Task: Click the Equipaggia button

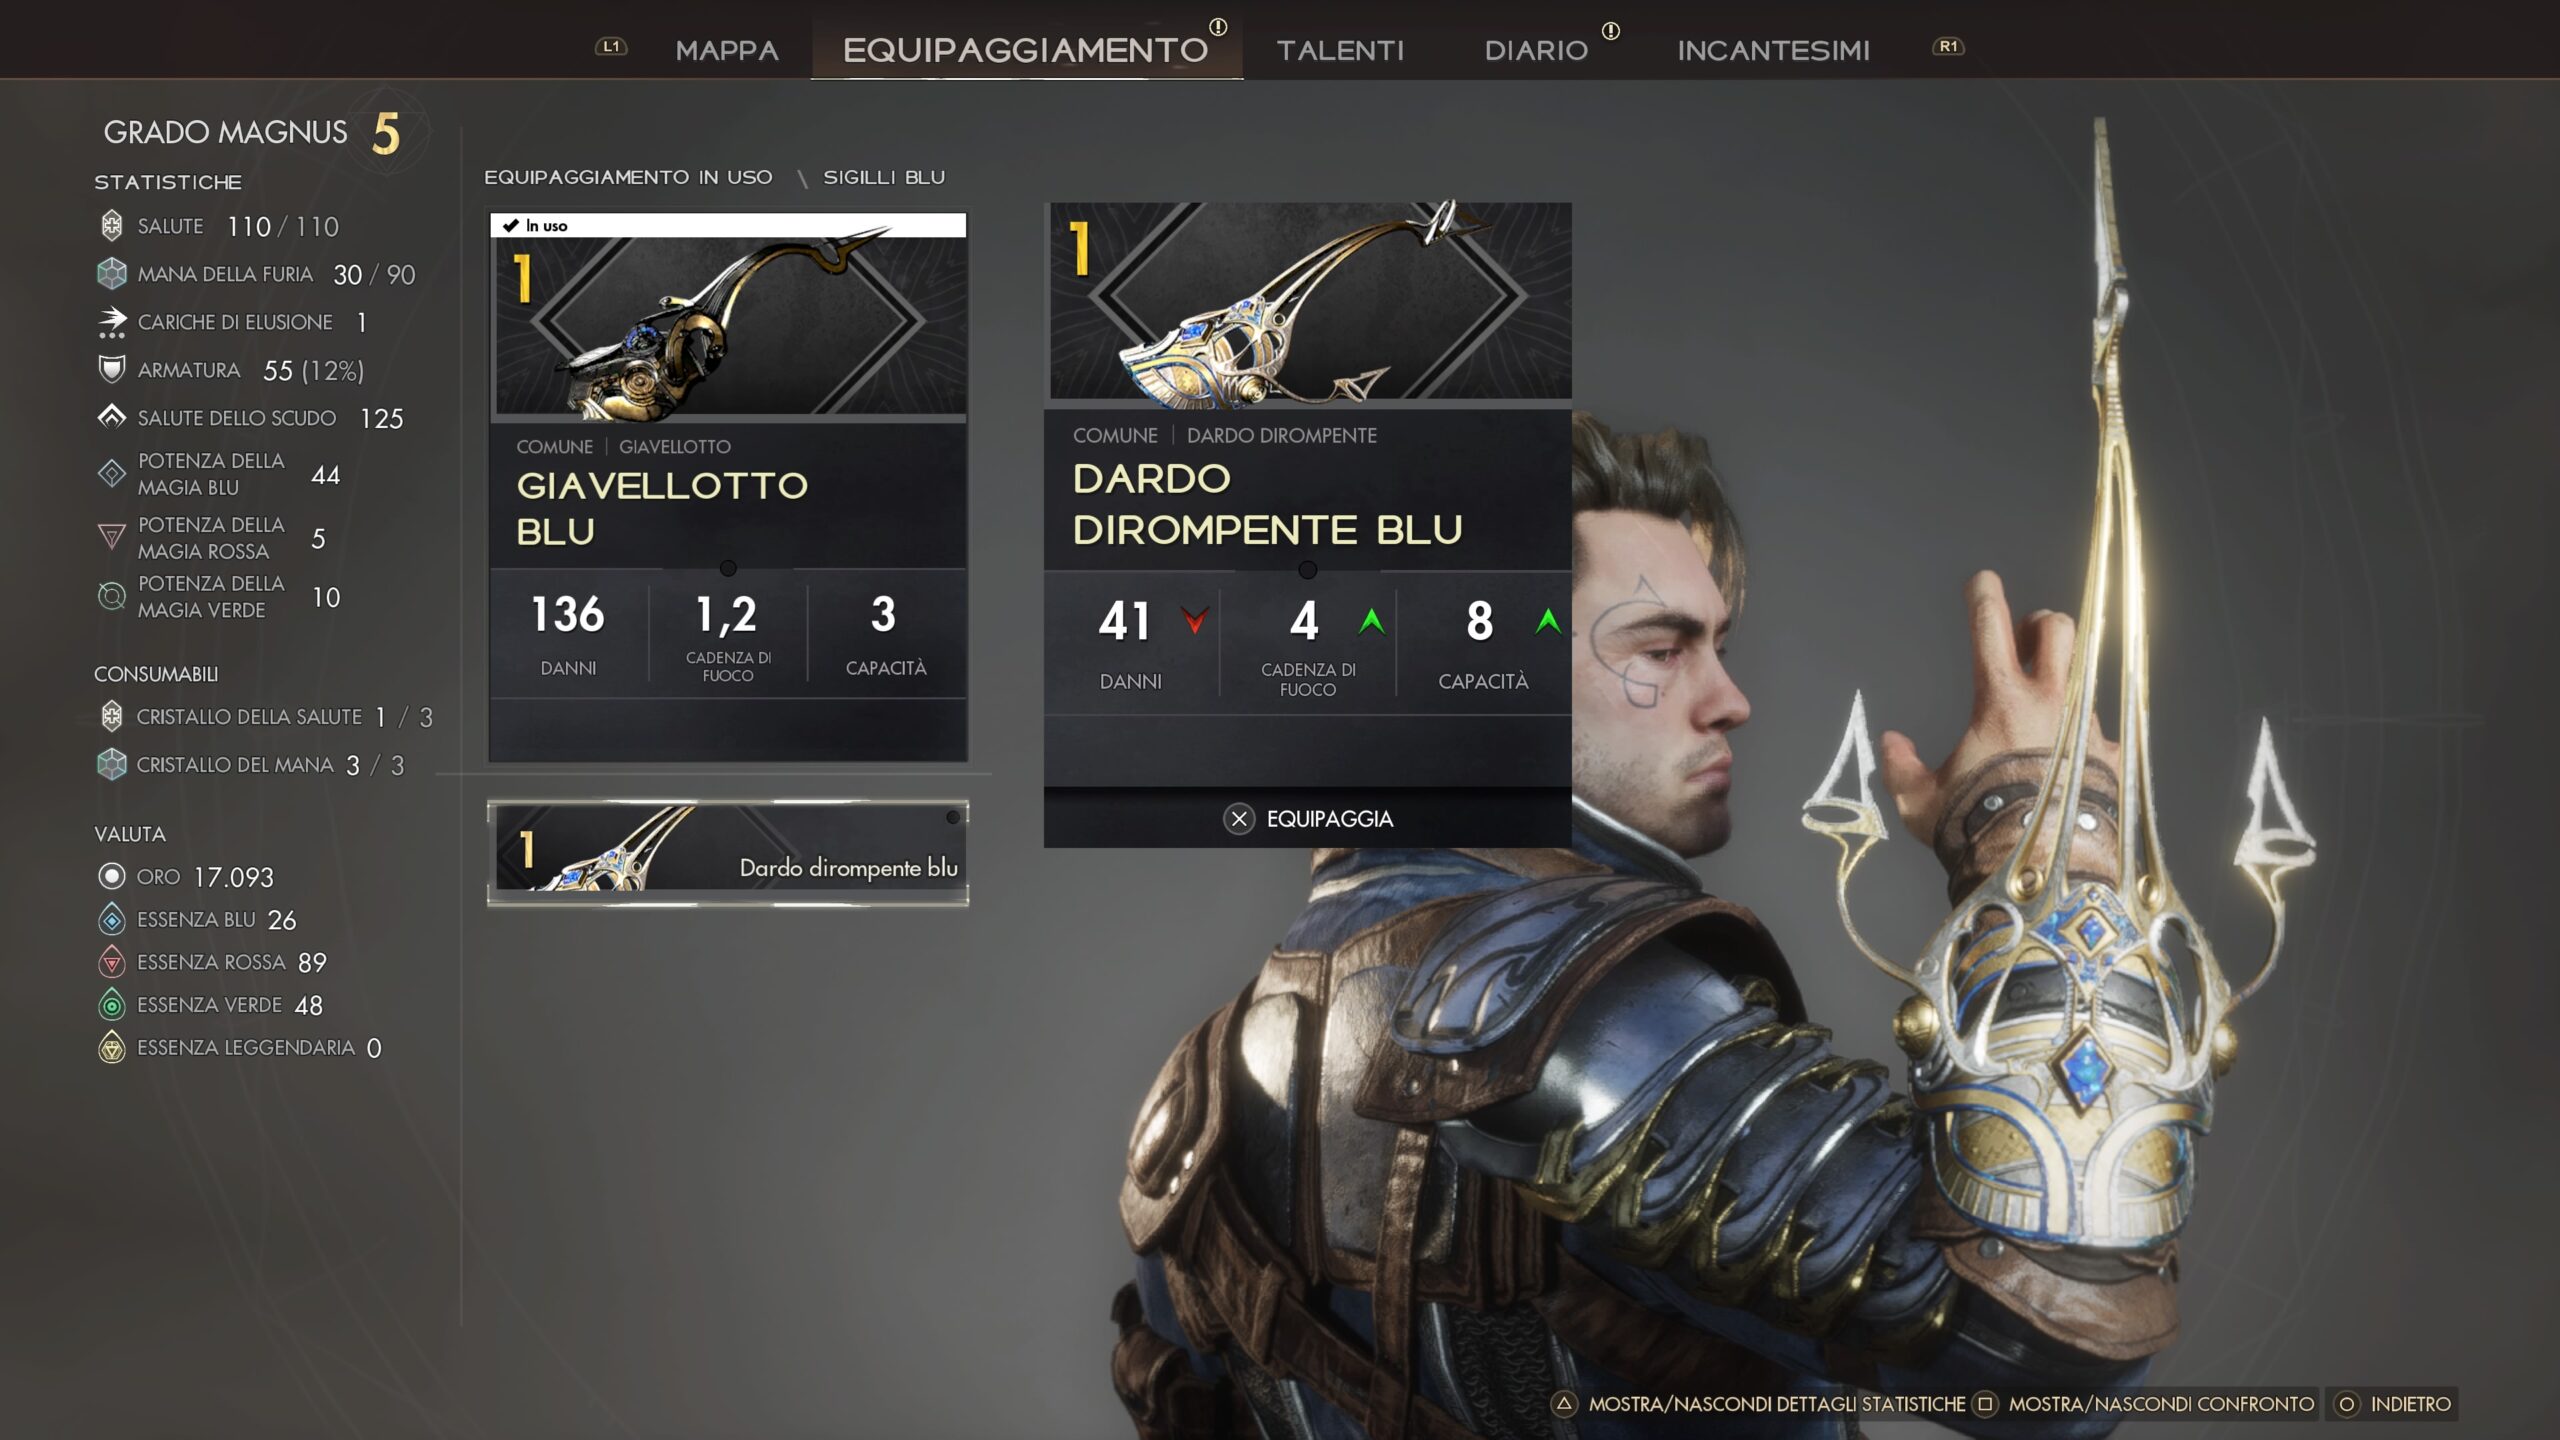Action: coord(1308,819)
